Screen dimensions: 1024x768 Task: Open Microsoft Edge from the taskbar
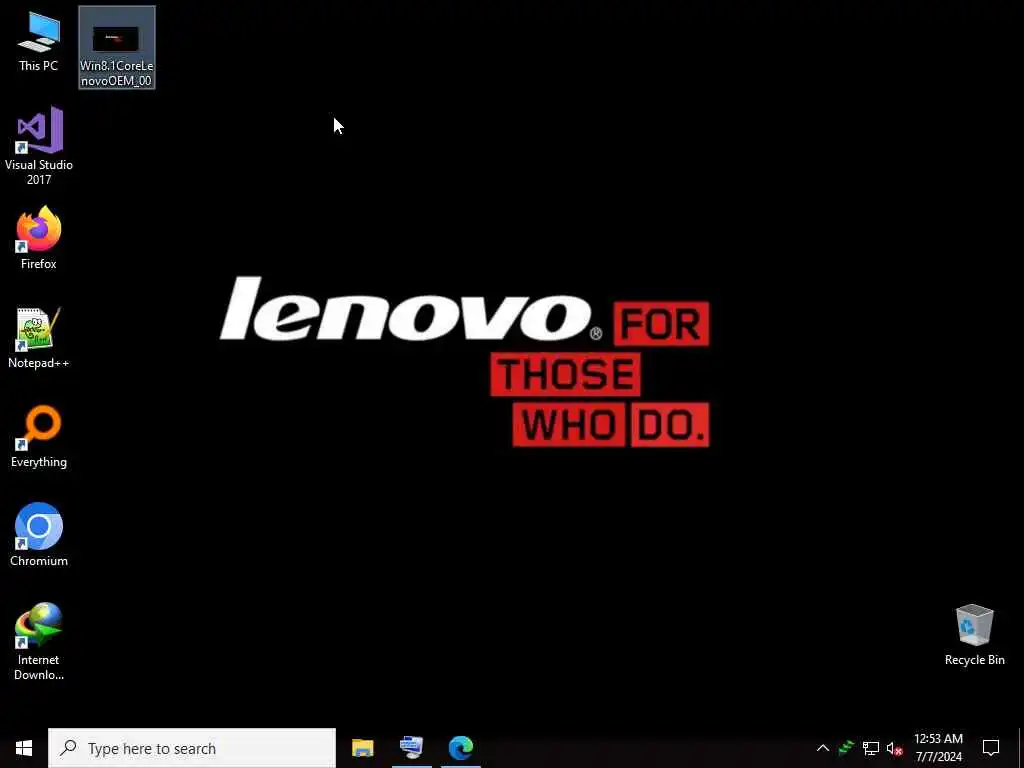point(460,748)
